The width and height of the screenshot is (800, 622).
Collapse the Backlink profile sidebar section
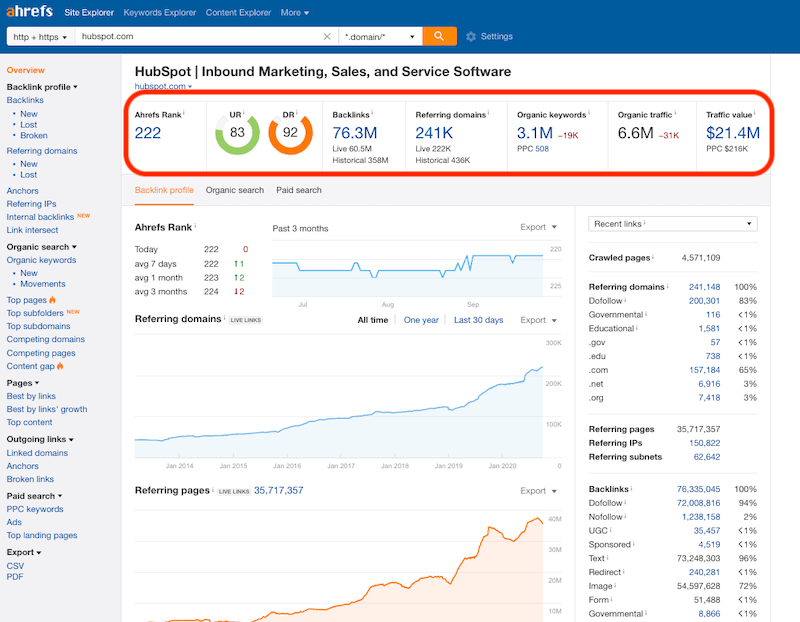pos(42,87)
